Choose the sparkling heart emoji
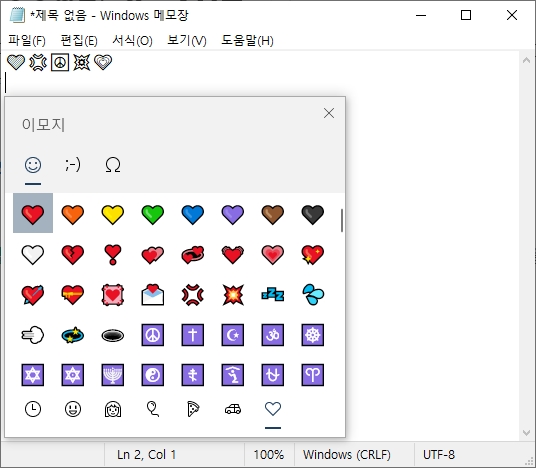This screenshot has height=468, width=536. pyautogui.click(x=313, y=254)
